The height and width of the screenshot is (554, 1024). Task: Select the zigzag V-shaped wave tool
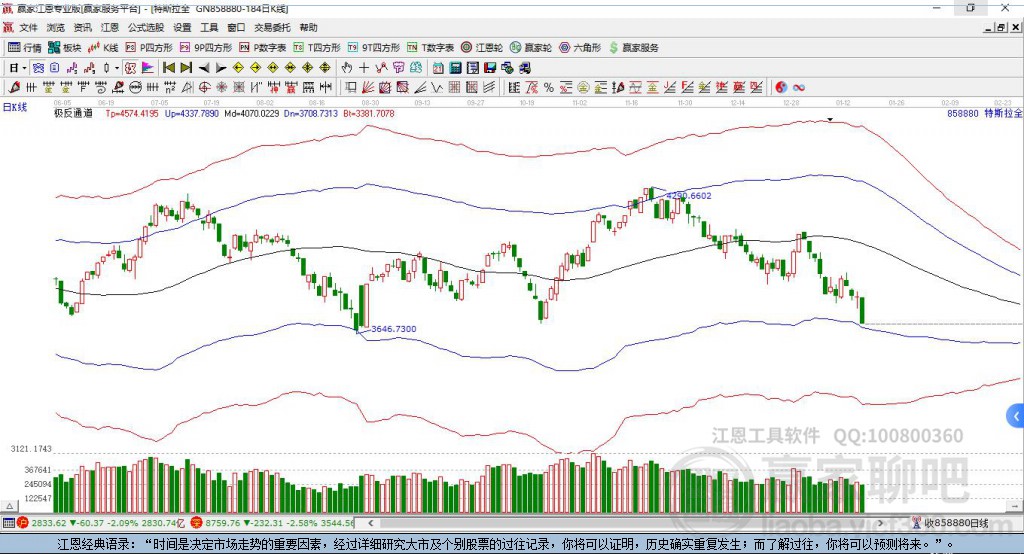[x=438, y=87]
